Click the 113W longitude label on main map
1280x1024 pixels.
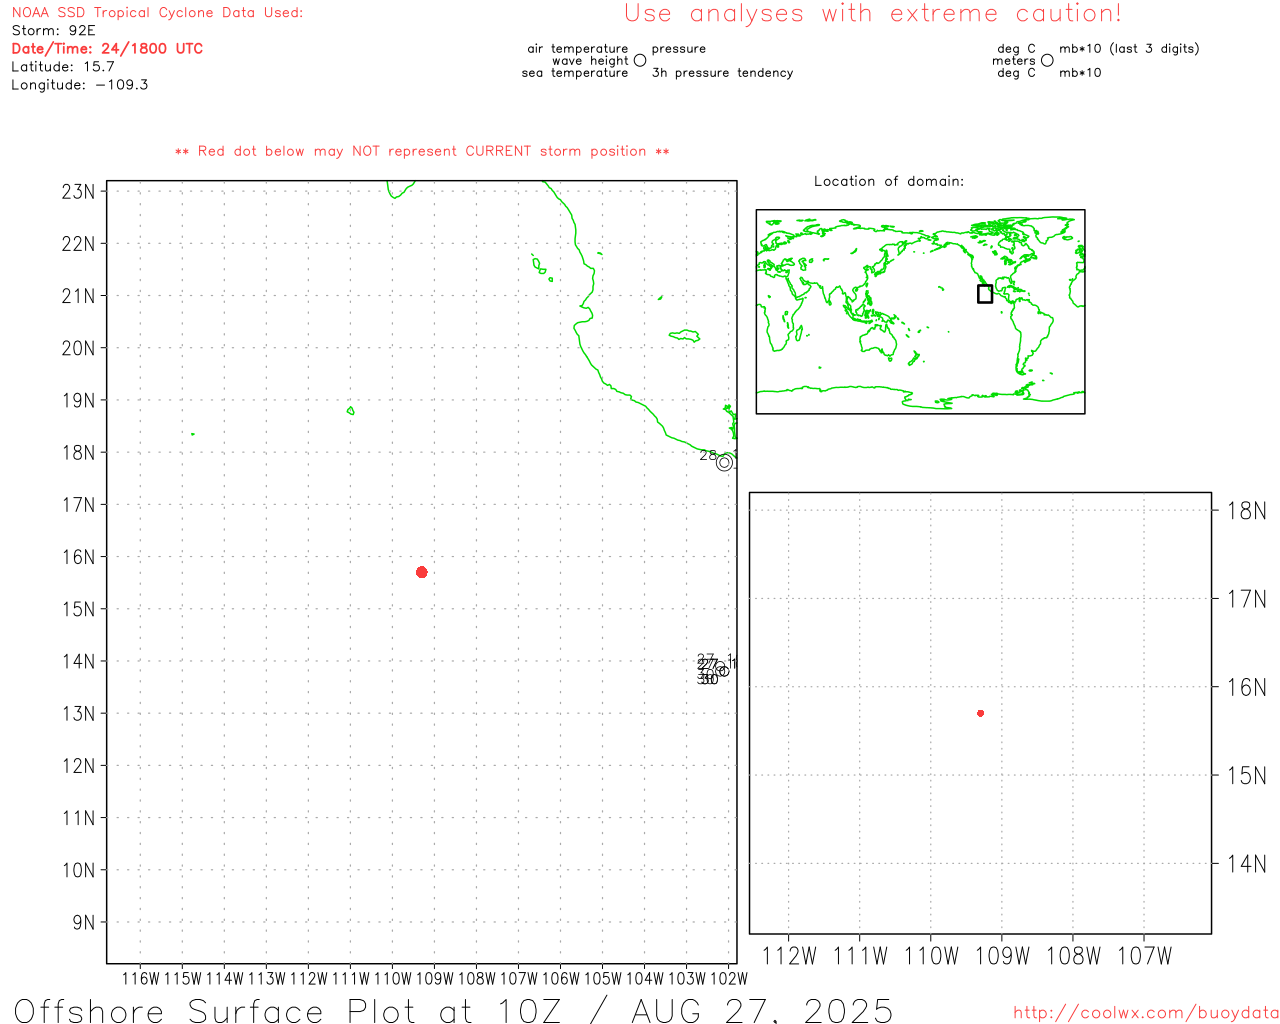(x=266, y=979)
